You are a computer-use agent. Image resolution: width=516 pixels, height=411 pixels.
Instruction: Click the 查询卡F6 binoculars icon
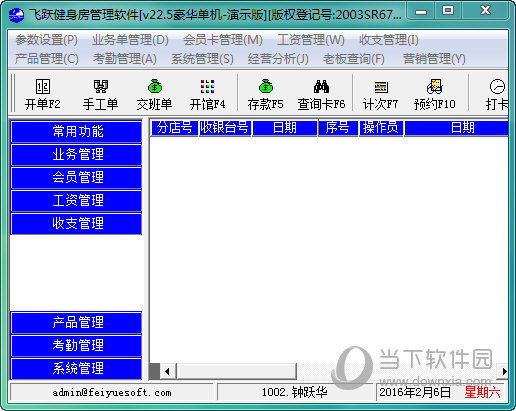coord(321,87)
